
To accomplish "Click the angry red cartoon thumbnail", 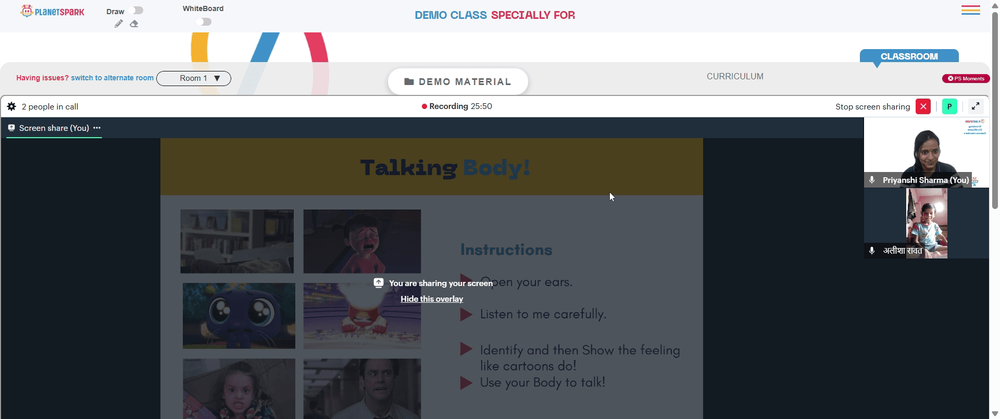I will click(x=362, y=316).
